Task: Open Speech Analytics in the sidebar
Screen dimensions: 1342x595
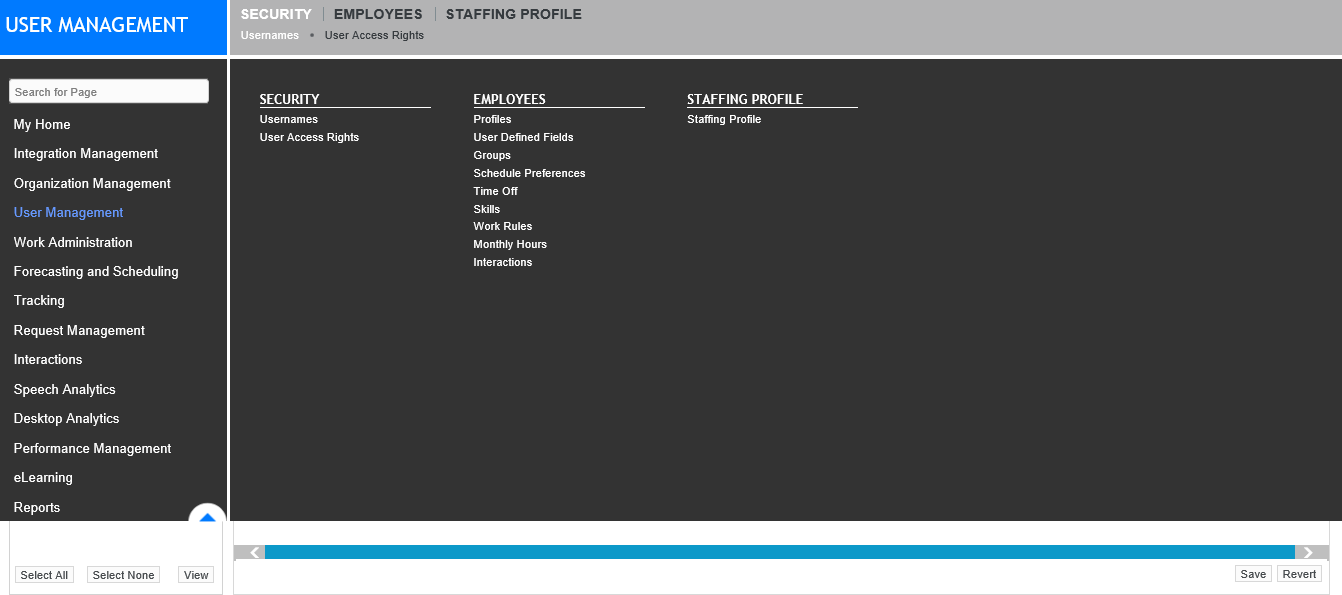Action: point(65,389)
